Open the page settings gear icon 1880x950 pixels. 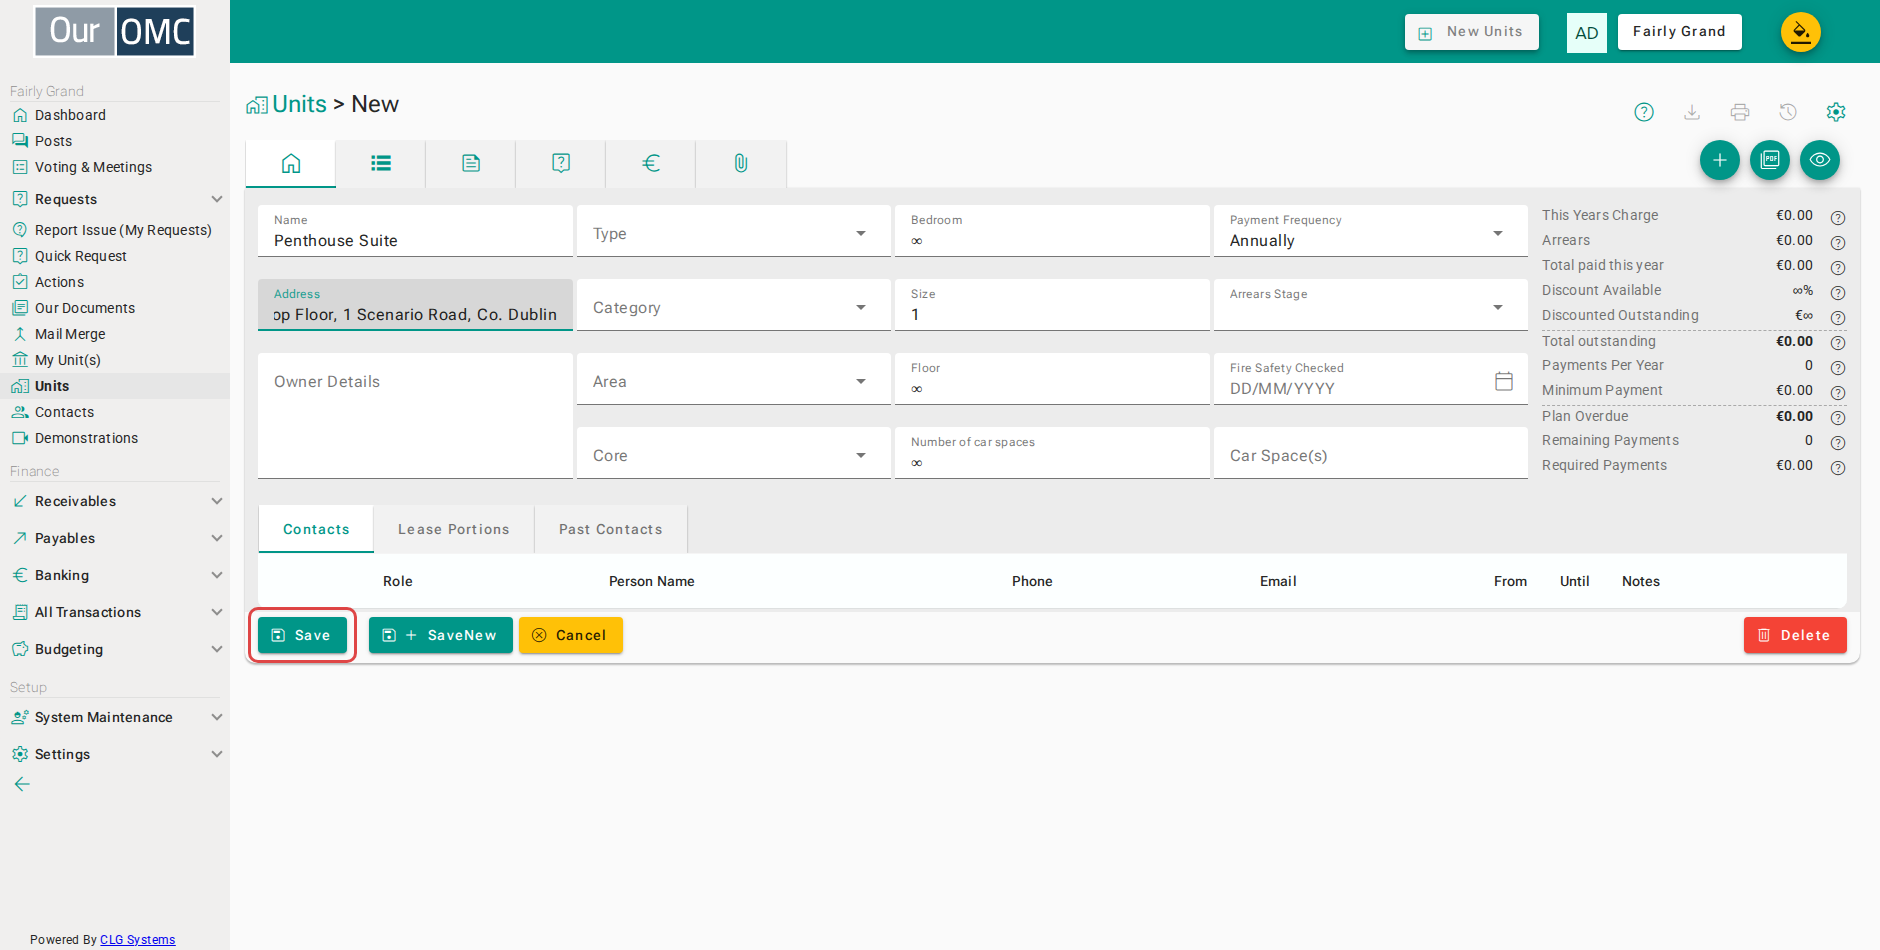coord(1836,112)
